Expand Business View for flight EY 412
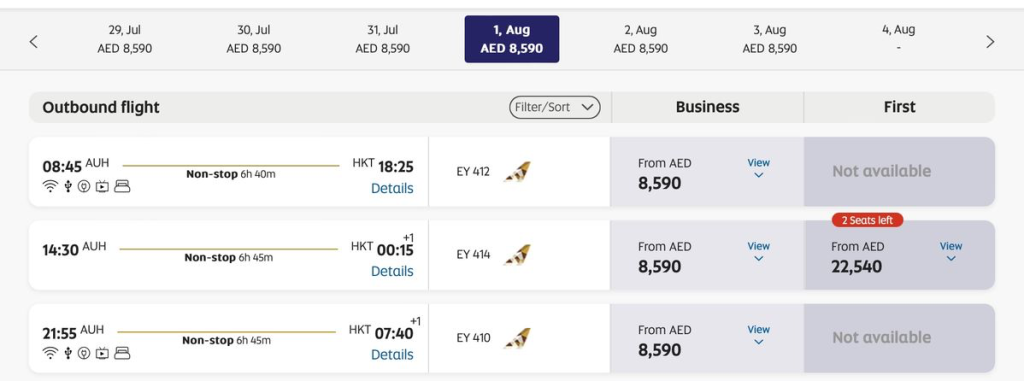The width and height of the screenshot is (1024, 381). pyautogui.click(x=758, y=167)
